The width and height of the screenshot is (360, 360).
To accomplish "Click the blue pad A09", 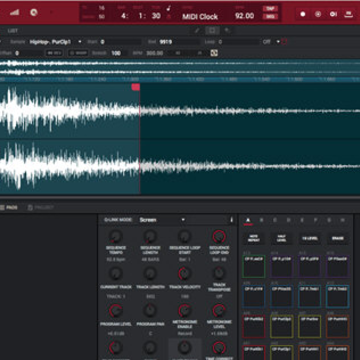I will tap(254, 296).
